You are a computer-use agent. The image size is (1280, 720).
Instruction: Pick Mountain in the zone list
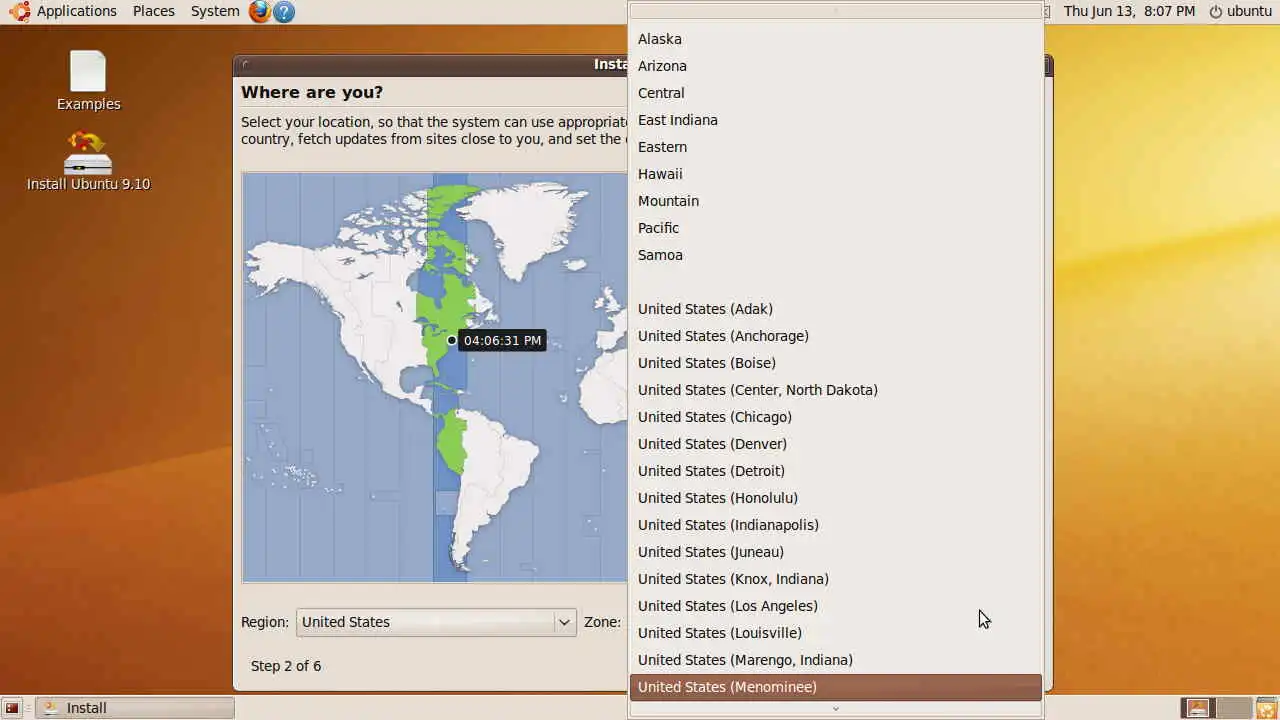coord(835,201)
